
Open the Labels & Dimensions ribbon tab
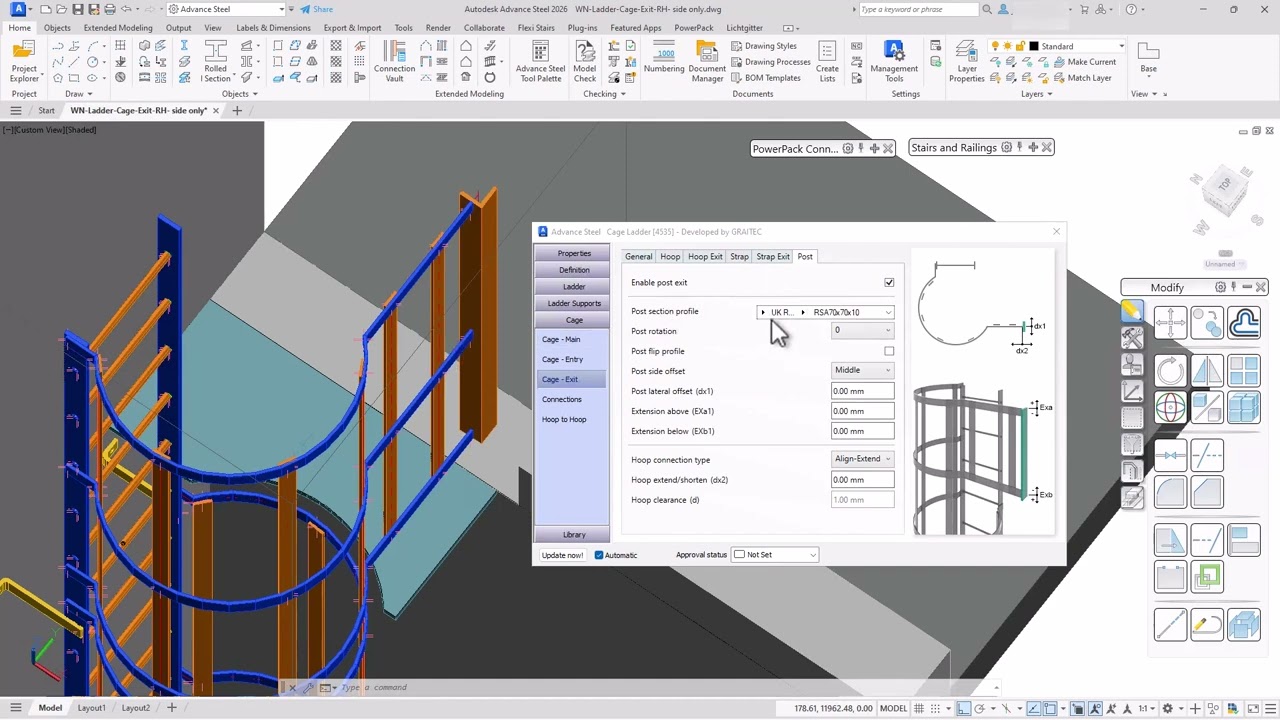coord(273,28)
